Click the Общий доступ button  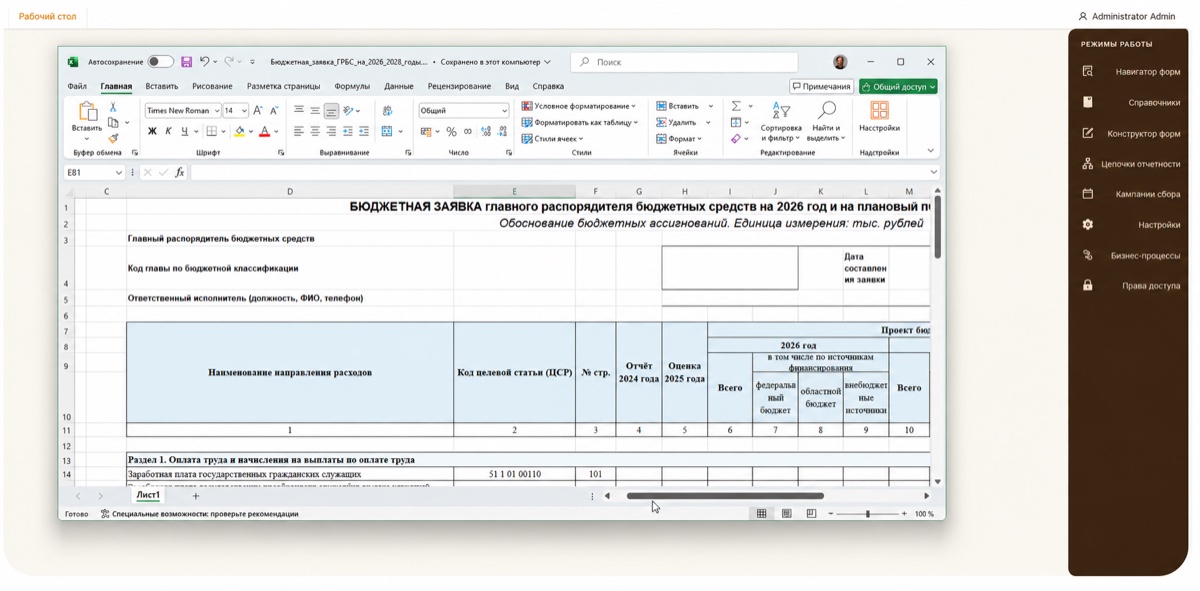click(898, 87)
